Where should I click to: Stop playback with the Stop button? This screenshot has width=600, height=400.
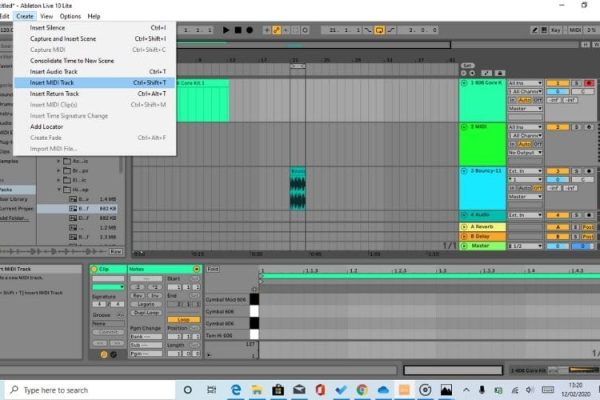click(x=238, y=30)
